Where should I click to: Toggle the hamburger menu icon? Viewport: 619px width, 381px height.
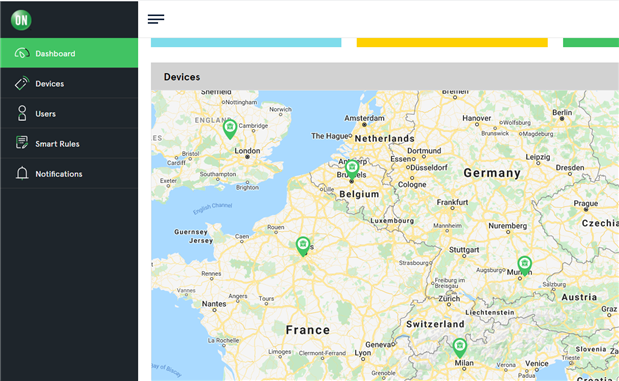point(156,19)
